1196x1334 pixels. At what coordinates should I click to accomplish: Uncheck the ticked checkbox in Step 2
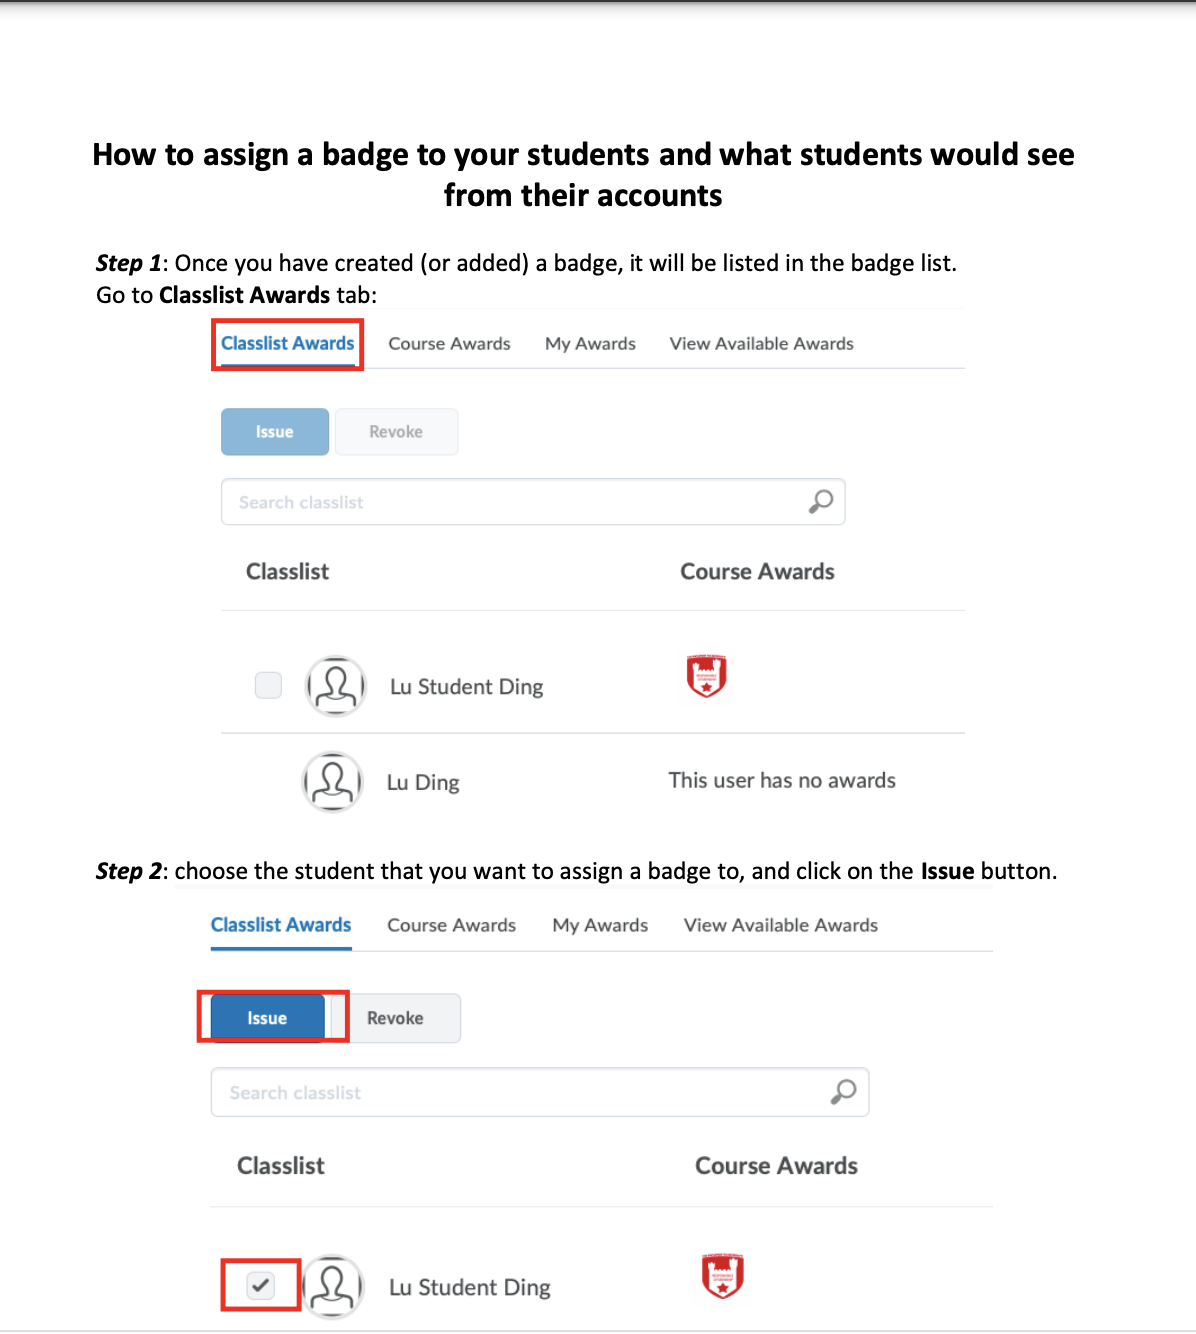pos(260,1285)
